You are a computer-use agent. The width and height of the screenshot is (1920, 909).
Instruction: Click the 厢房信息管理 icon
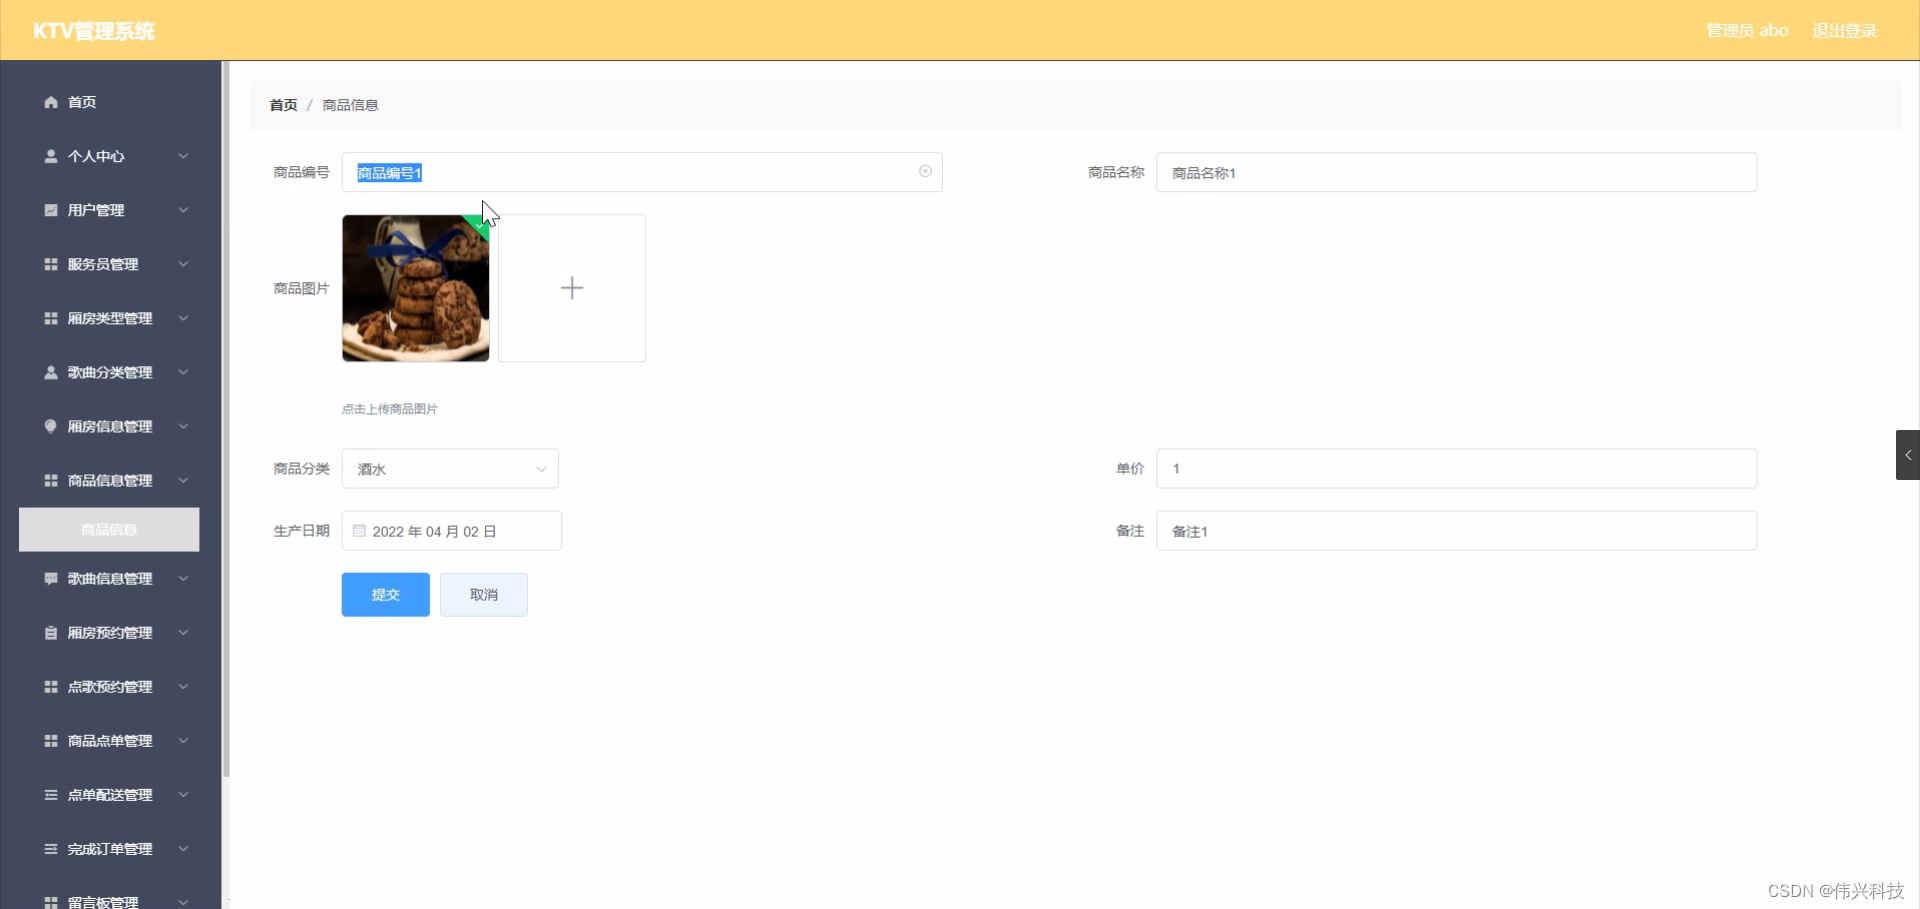[x=49, y=426]
